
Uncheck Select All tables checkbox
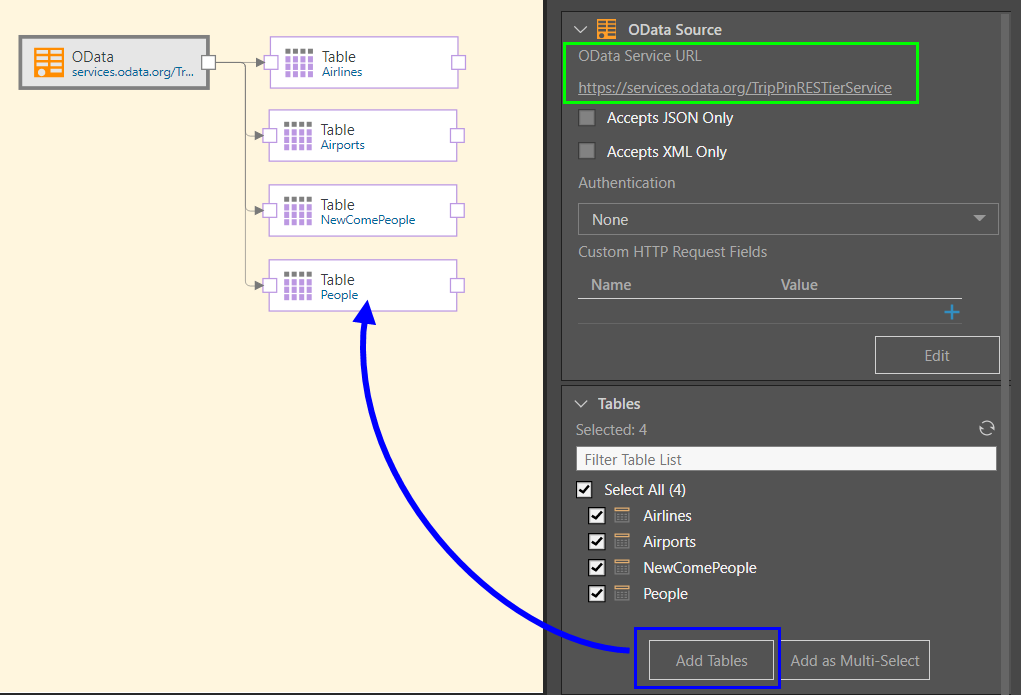[x=585, y=490]
